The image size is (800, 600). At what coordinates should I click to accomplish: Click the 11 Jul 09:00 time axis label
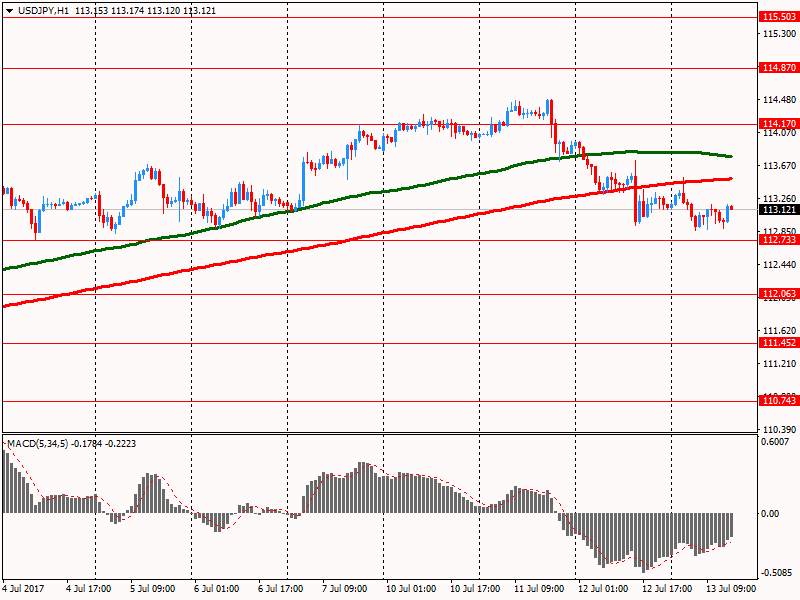click(539, 589)
